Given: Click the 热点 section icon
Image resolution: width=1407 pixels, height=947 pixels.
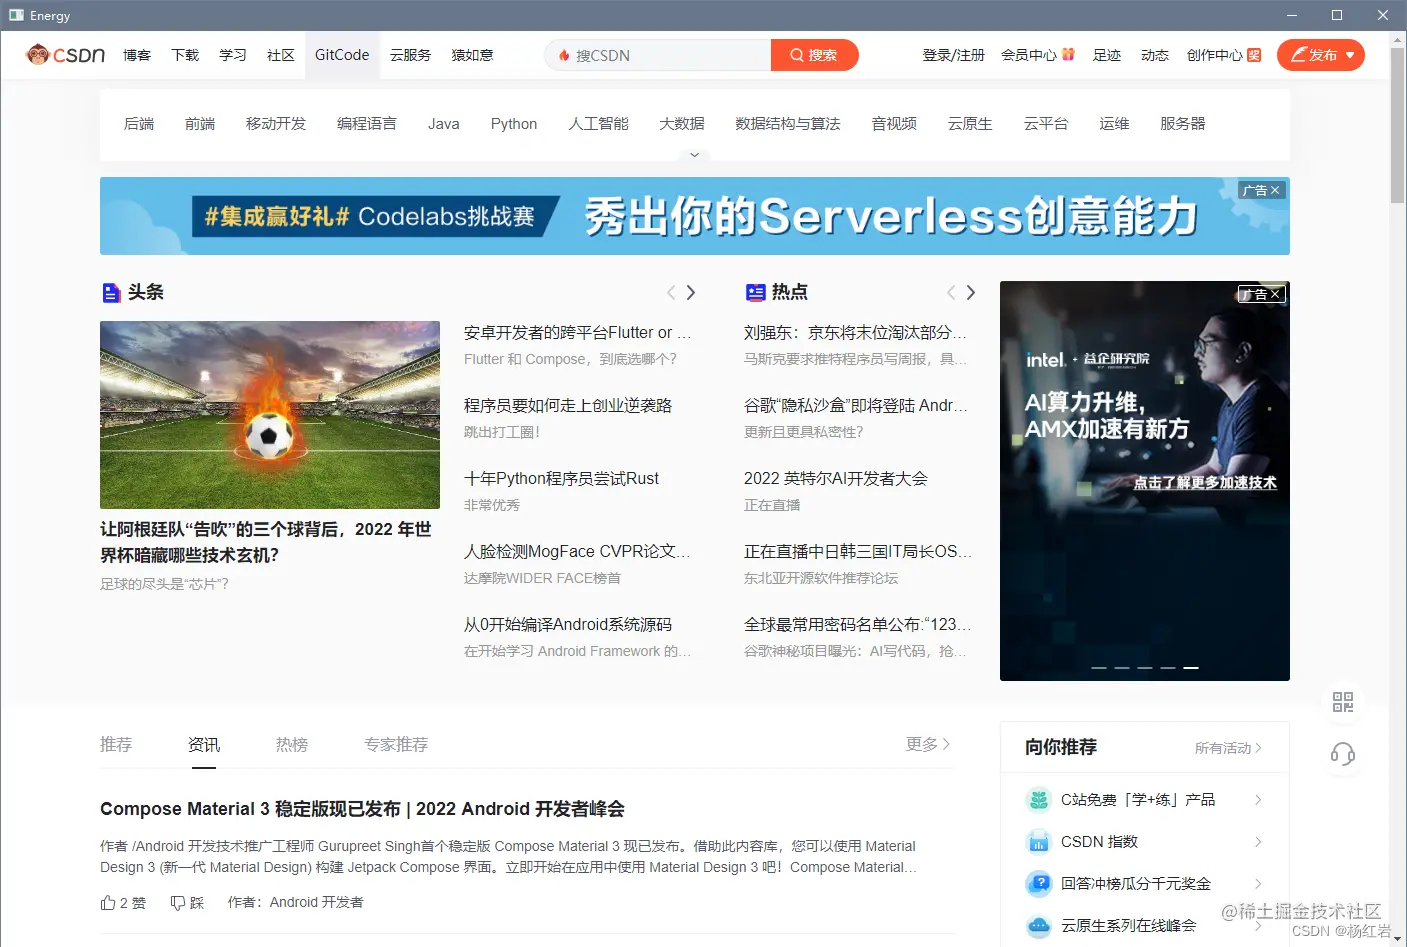Looking at the screenshot, I should [755, 292].
